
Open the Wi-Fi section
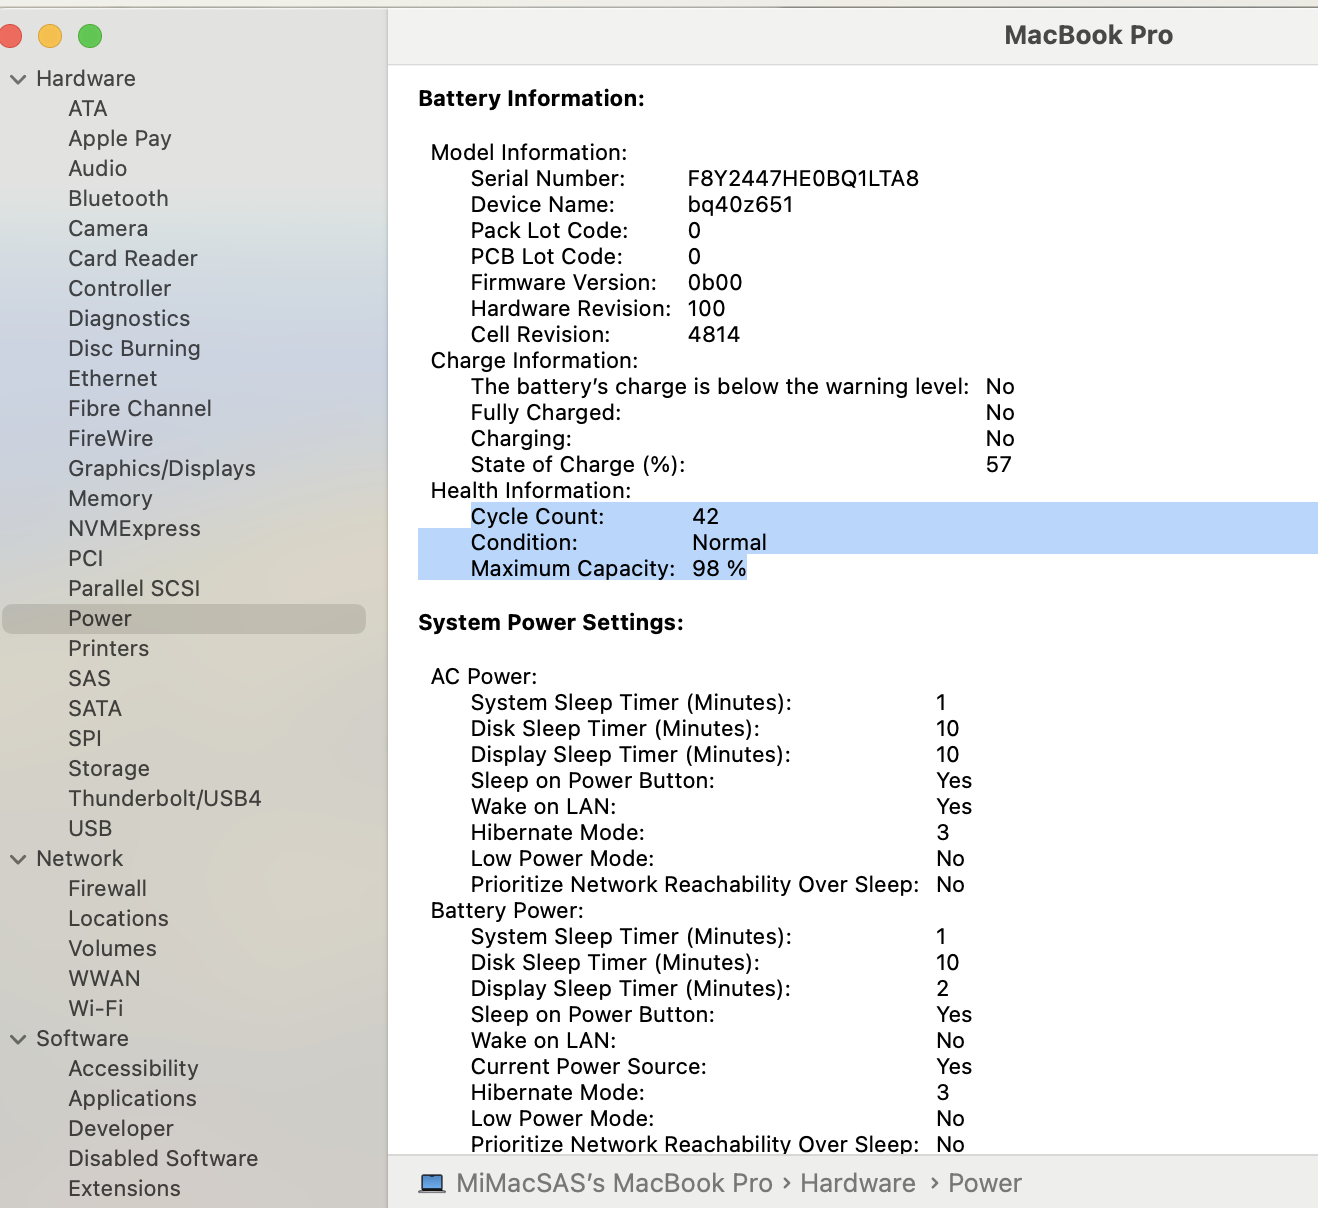point(96,1009)
